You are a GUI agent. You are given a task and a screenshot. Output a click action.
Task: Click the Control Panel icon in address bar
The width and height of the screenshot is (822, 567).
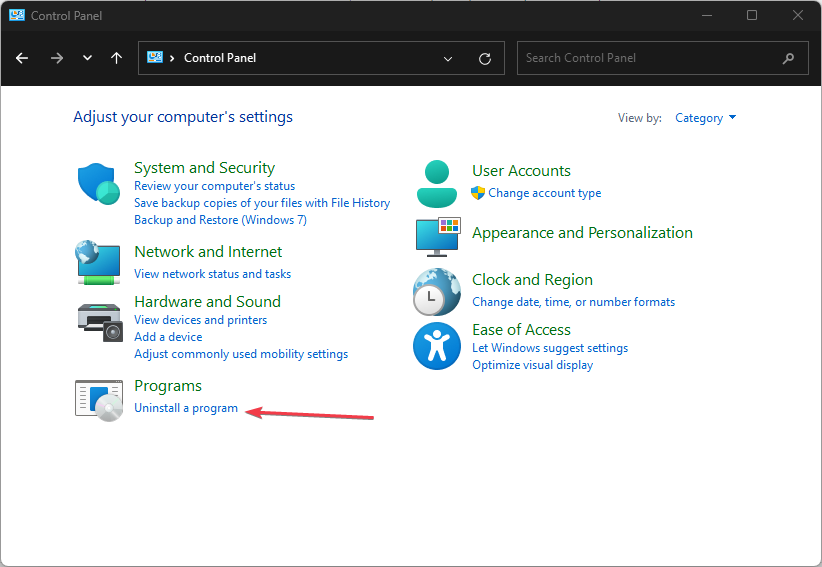pos(155,57)
